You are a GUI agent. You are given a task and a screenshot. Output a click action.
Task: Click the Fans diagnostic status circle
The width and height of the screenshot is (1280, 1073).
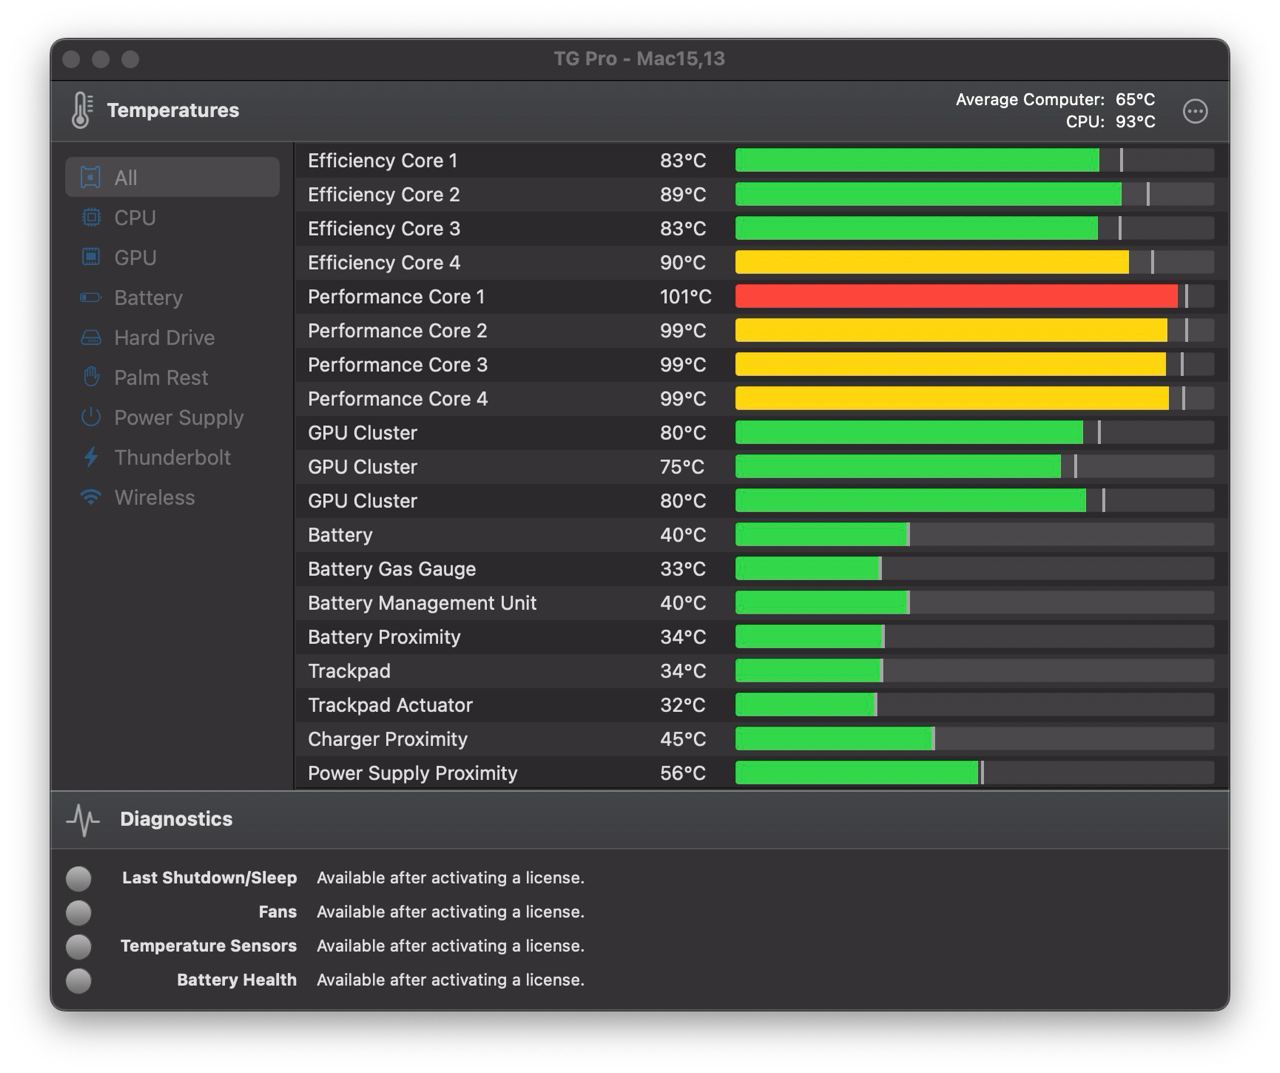(78, 912)
